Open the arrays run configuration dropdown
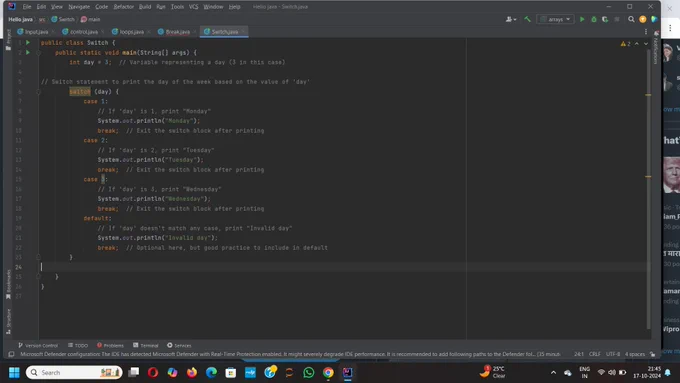 coord(556,19)
